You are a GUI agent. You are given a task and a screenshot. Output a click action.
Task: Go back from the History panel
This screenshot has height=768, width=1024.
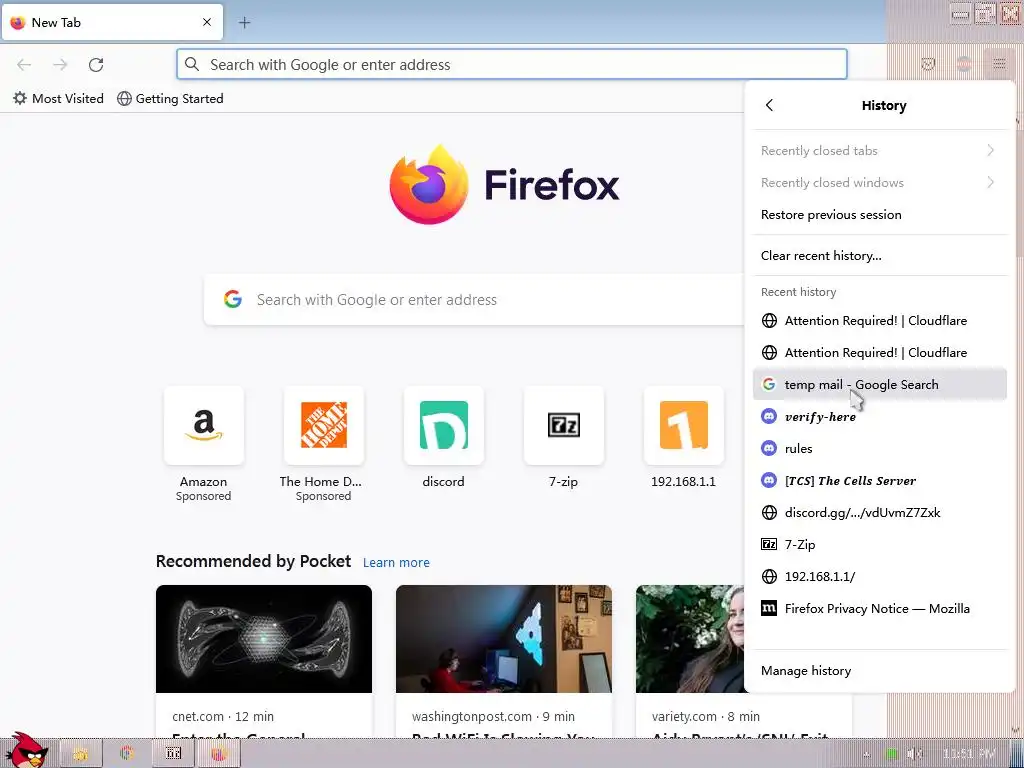point(769,105)
